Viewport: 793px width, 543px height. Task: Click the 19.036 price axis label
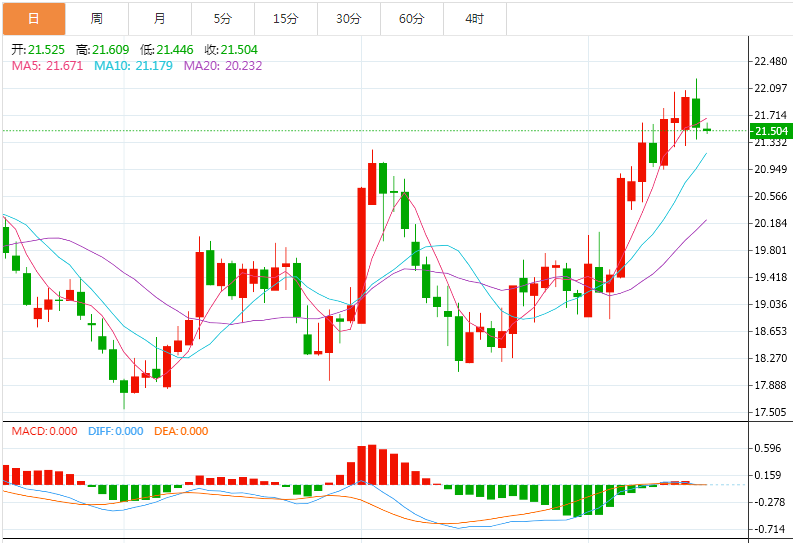(x=771, y=304)
